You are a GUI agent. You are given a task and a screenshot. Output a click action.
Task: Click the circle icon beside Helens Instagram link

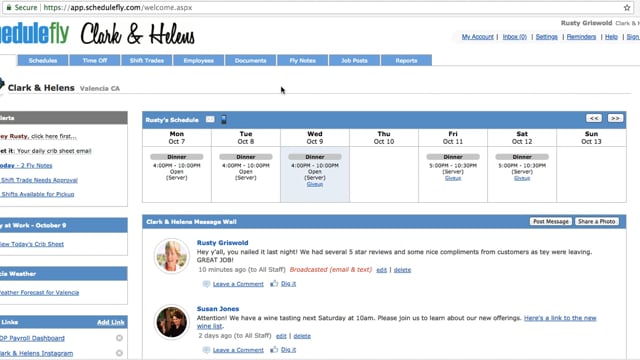119,353
